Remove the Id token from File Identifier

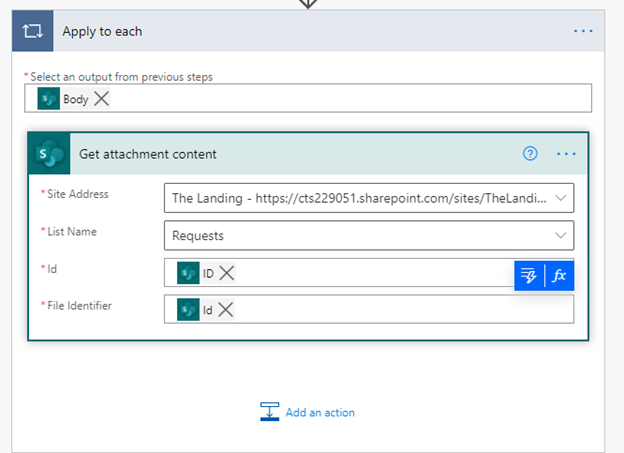point(226,309)
